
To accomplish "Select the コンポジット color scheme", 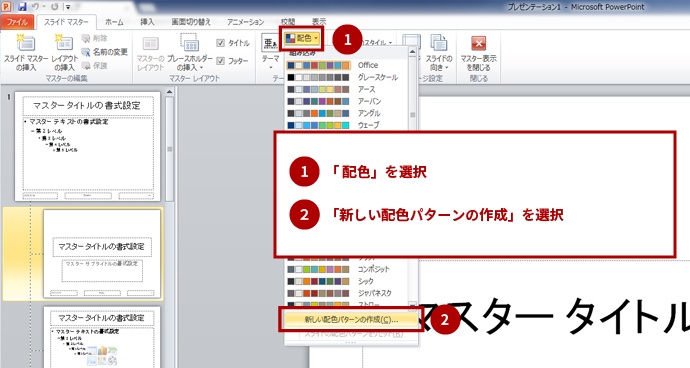I will [x=346, y=269].
